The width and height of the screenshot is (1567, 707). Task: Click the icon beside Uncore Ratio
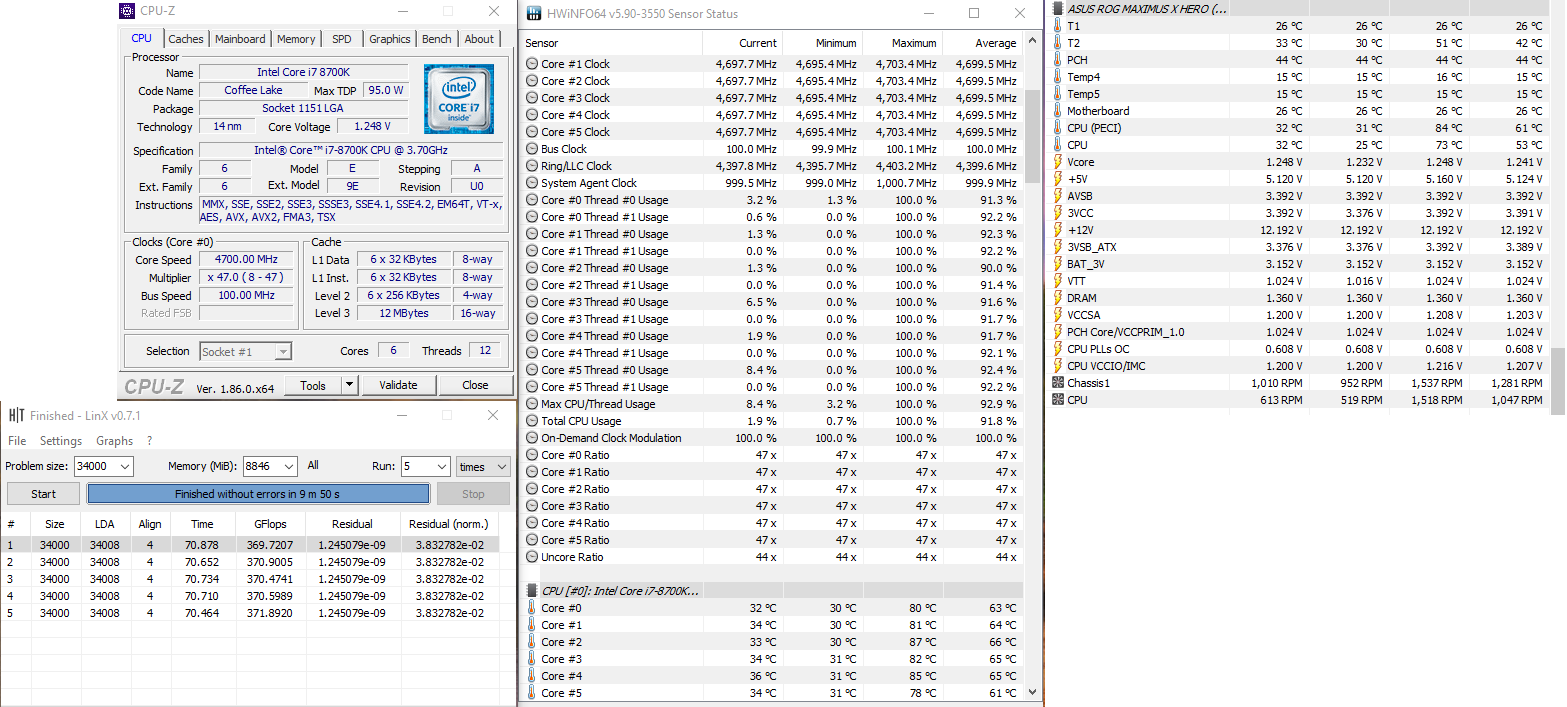[532, 557]
